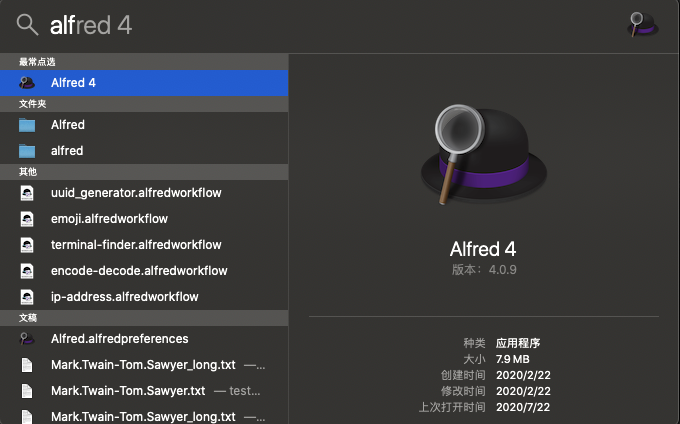Select encode-decode.alfredworkflow result
Screen dimensions: 680x424
tap(144, 271)
